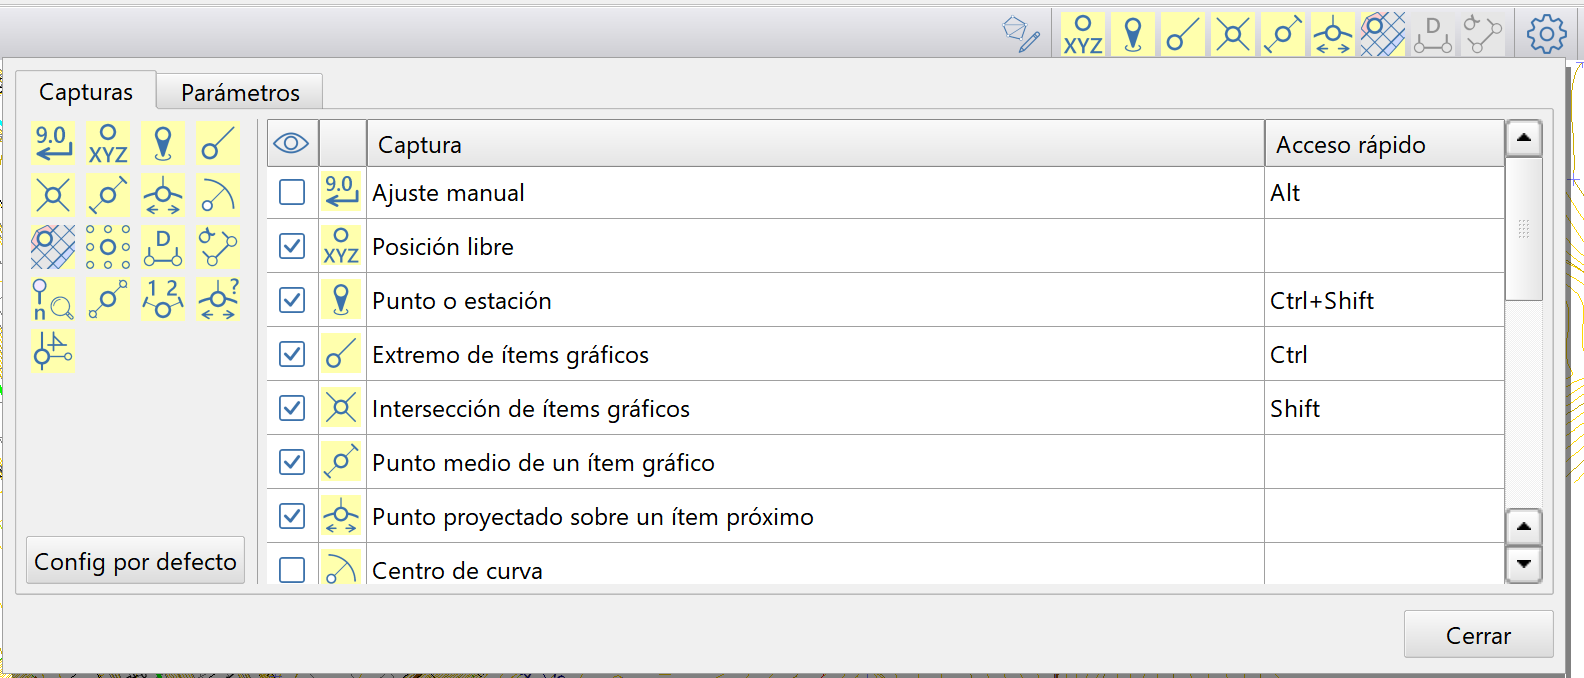Click the magnifier point search icon

coord(53,299)
